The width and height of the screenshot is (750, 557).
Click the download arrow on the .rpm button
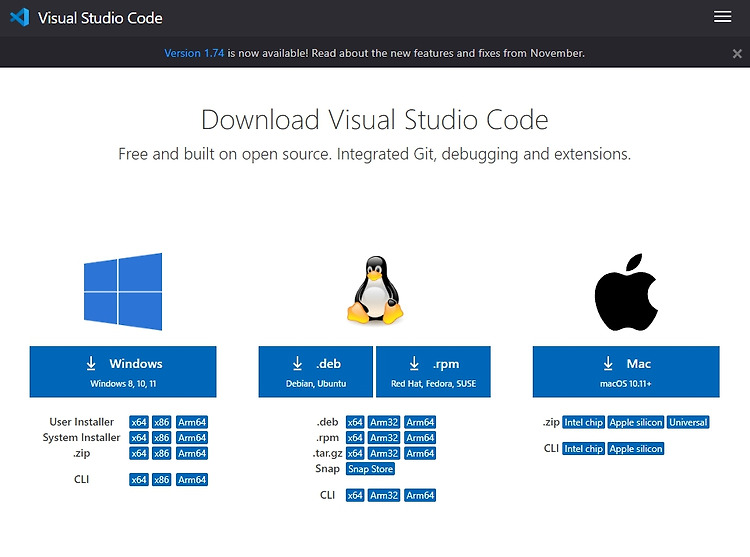pos(414,363)
